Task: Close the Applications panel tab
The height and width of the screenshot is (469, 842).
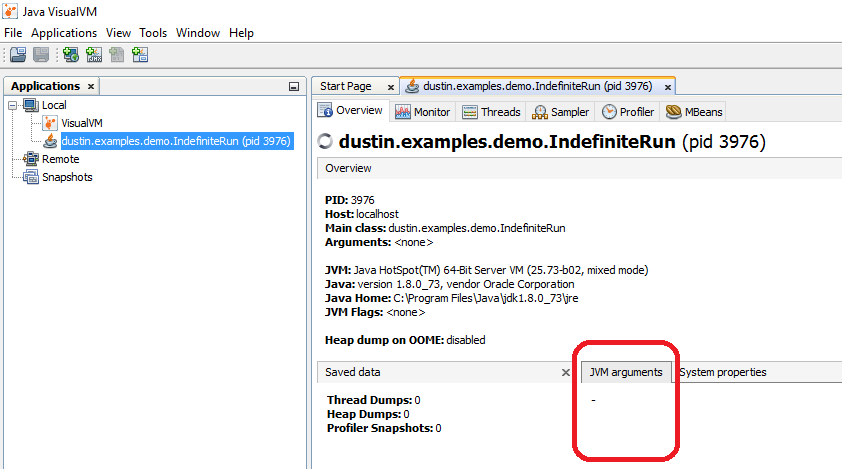Action: tap(91, 86)
